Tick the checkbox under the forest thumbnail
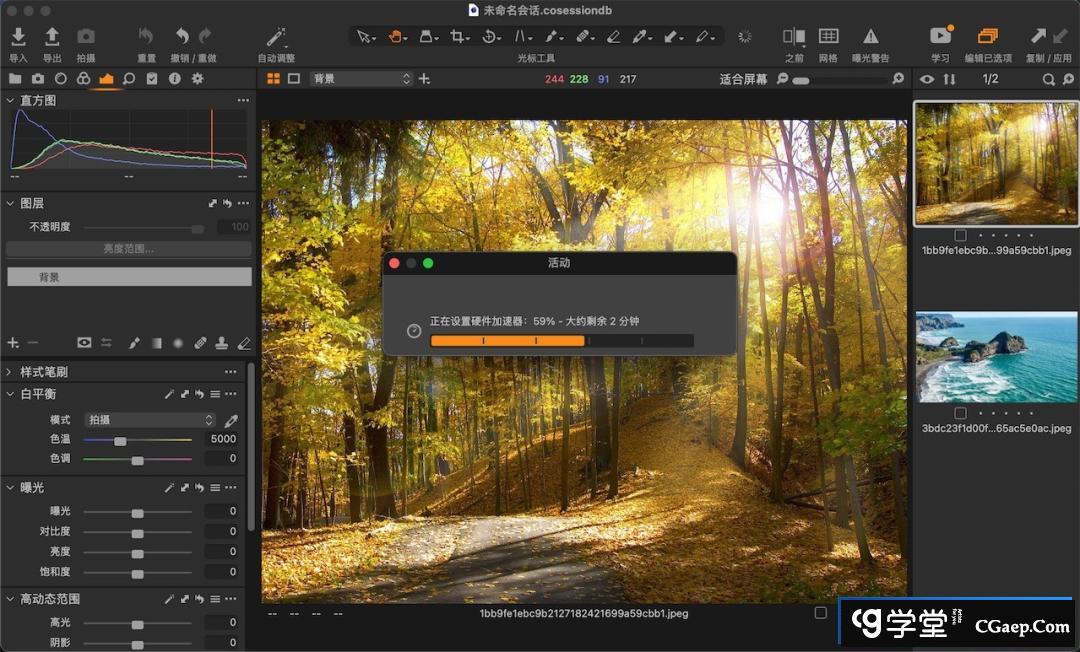The height and width of the screenshot is (652, 1080). click(960, 235)
